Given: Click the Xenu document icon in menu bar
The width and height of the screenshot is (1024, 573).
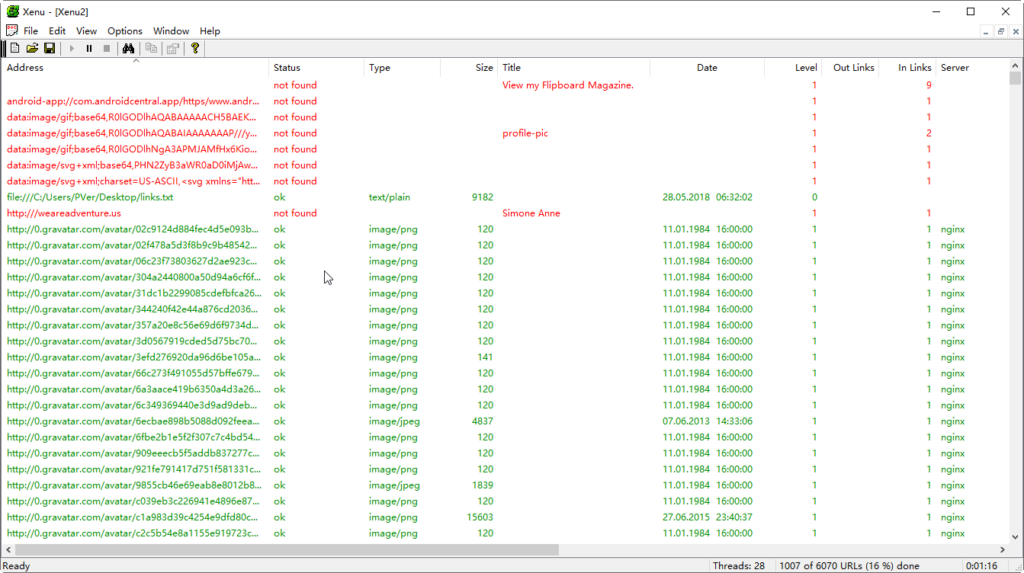Looking at the screenshot, I should click(x=11, y=31).
